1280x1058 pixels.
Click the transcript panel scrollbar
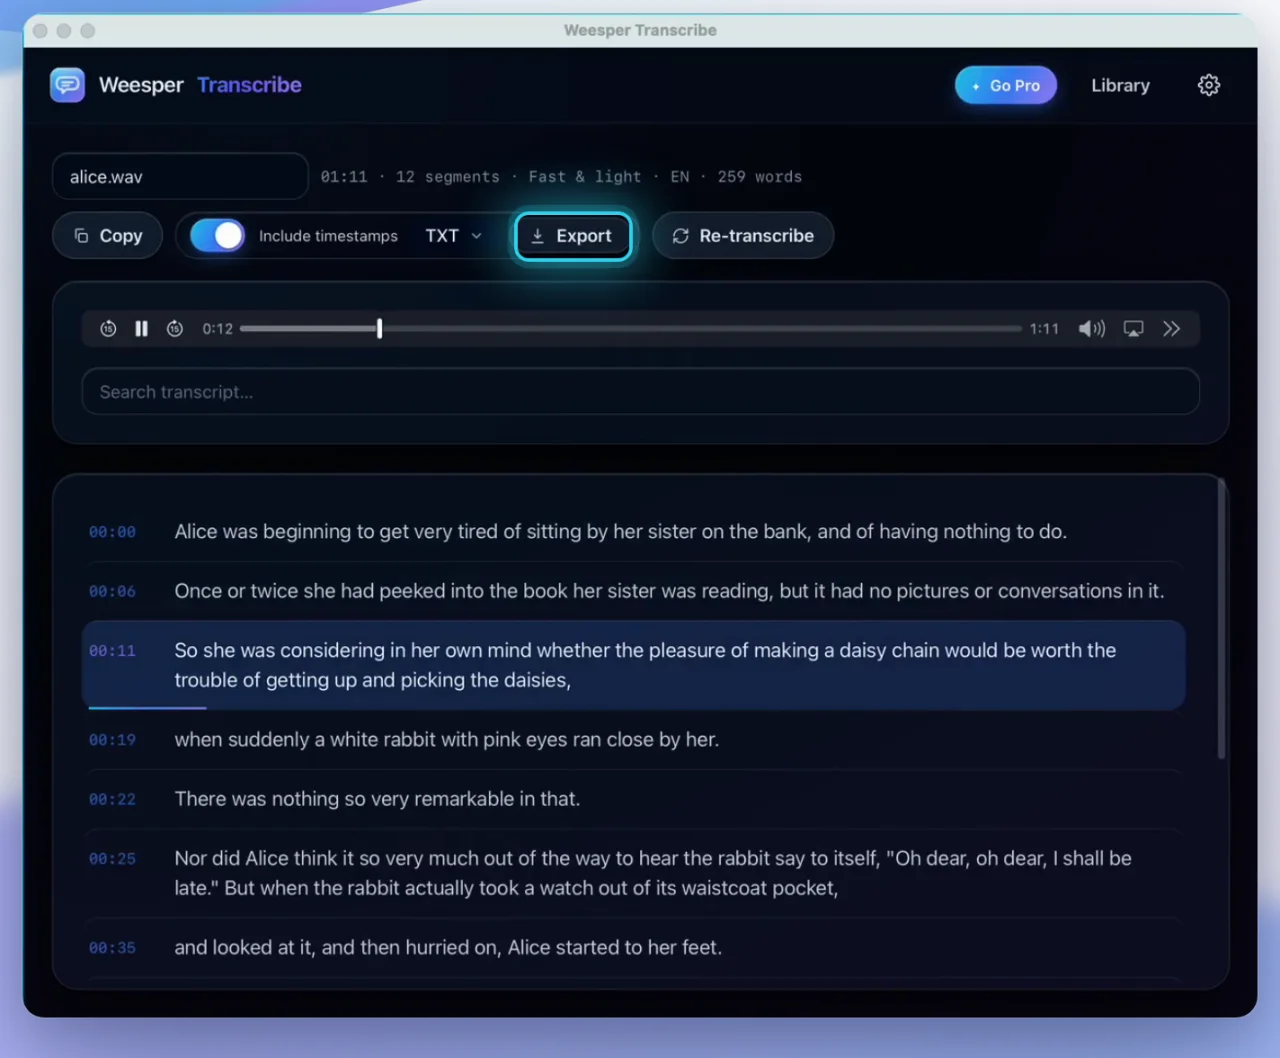point(1221,620)
